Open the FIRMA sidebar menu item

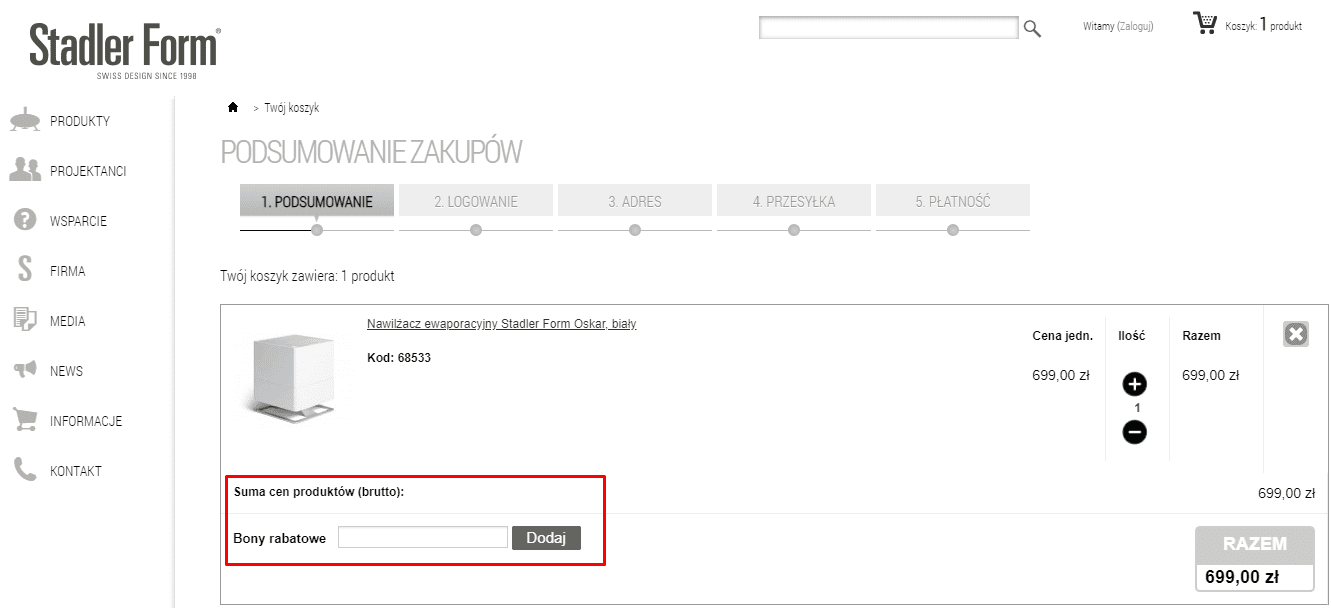click(68, 271)
